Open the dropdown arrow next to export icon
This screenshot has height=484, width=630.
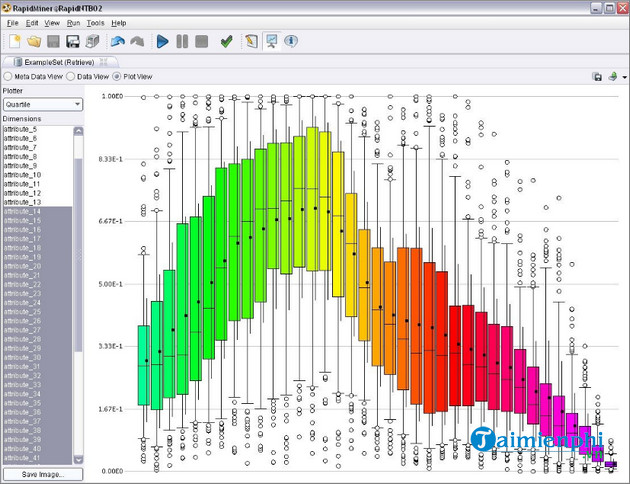click(624, 77)
